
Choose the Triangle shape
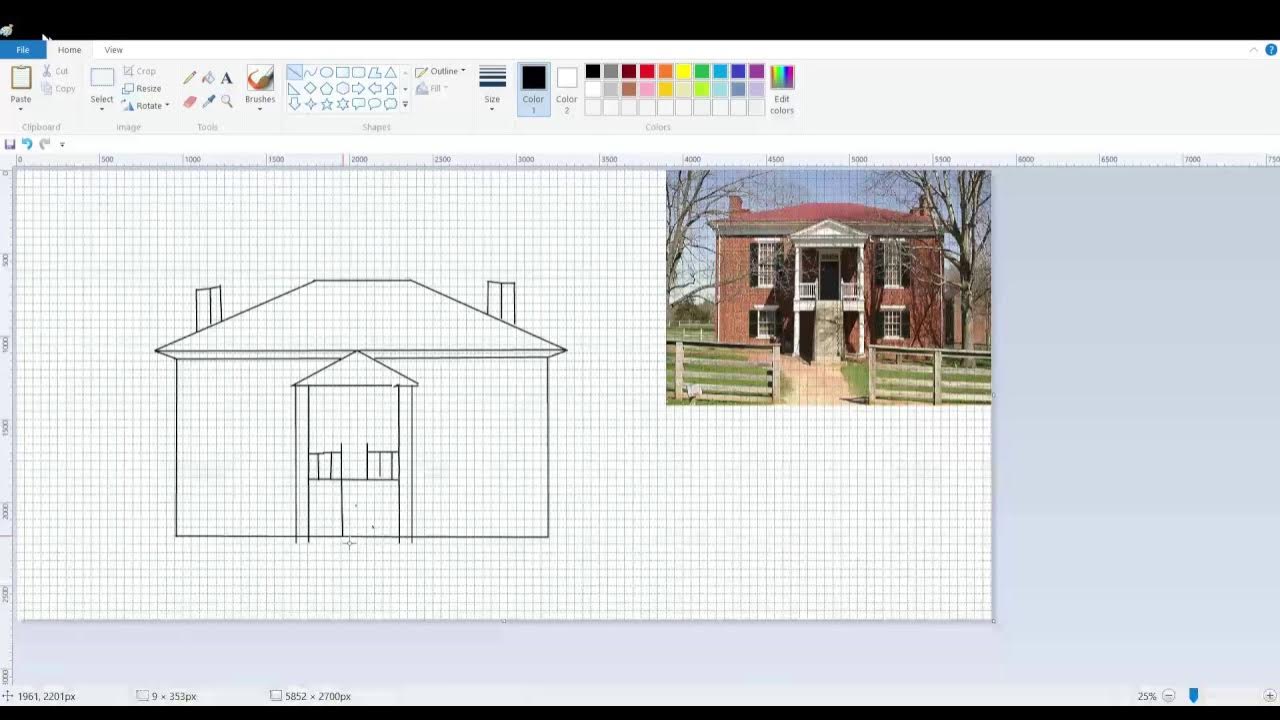click(x=390, y=73)
